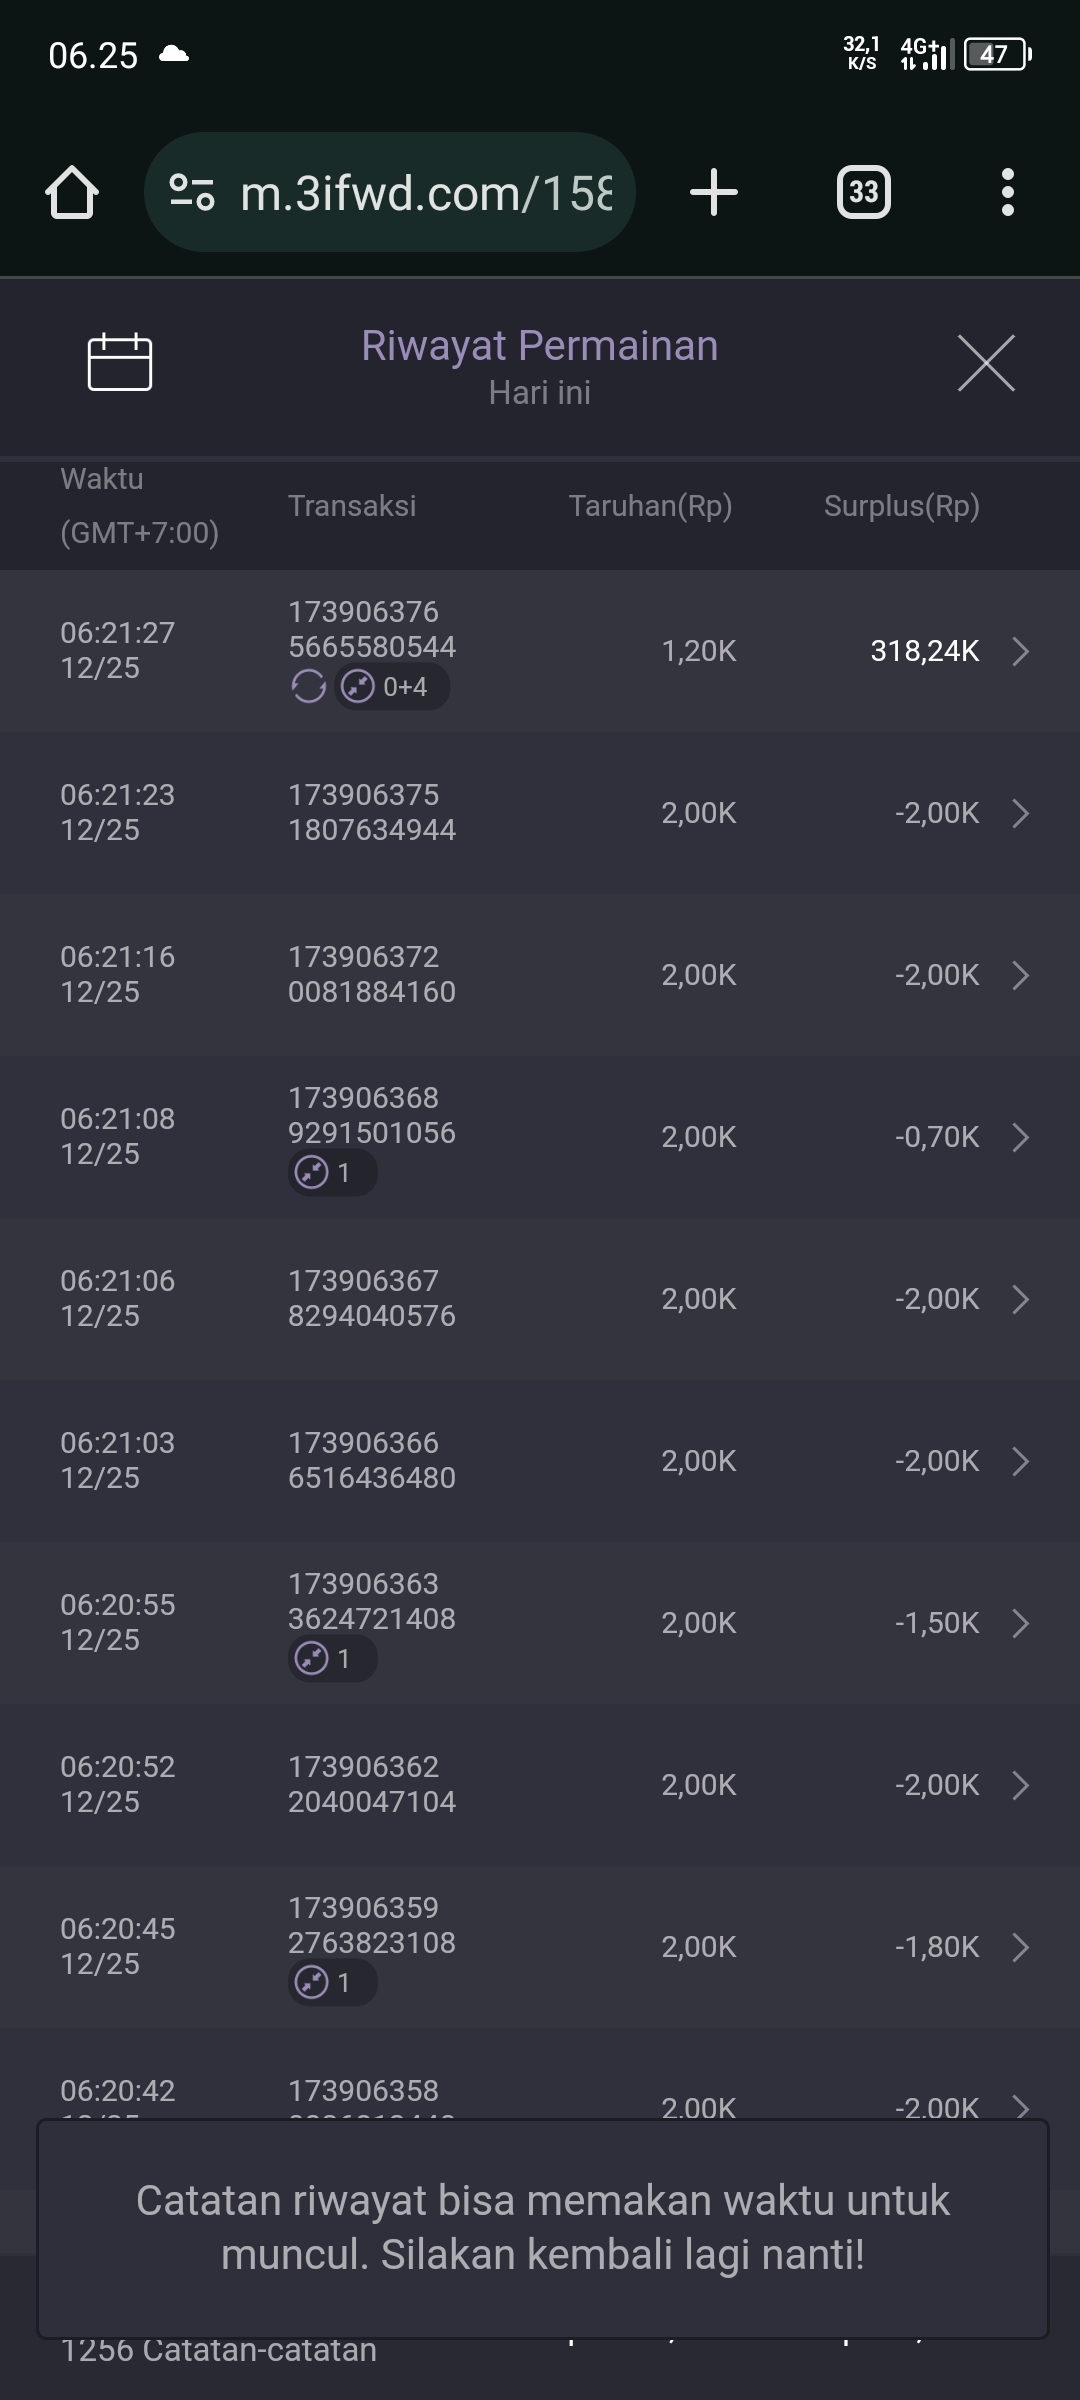Open the -1,80K surplus record chevron
The height and width of the screenshot is (2400, 1080).
(x=1020, y=1947)
